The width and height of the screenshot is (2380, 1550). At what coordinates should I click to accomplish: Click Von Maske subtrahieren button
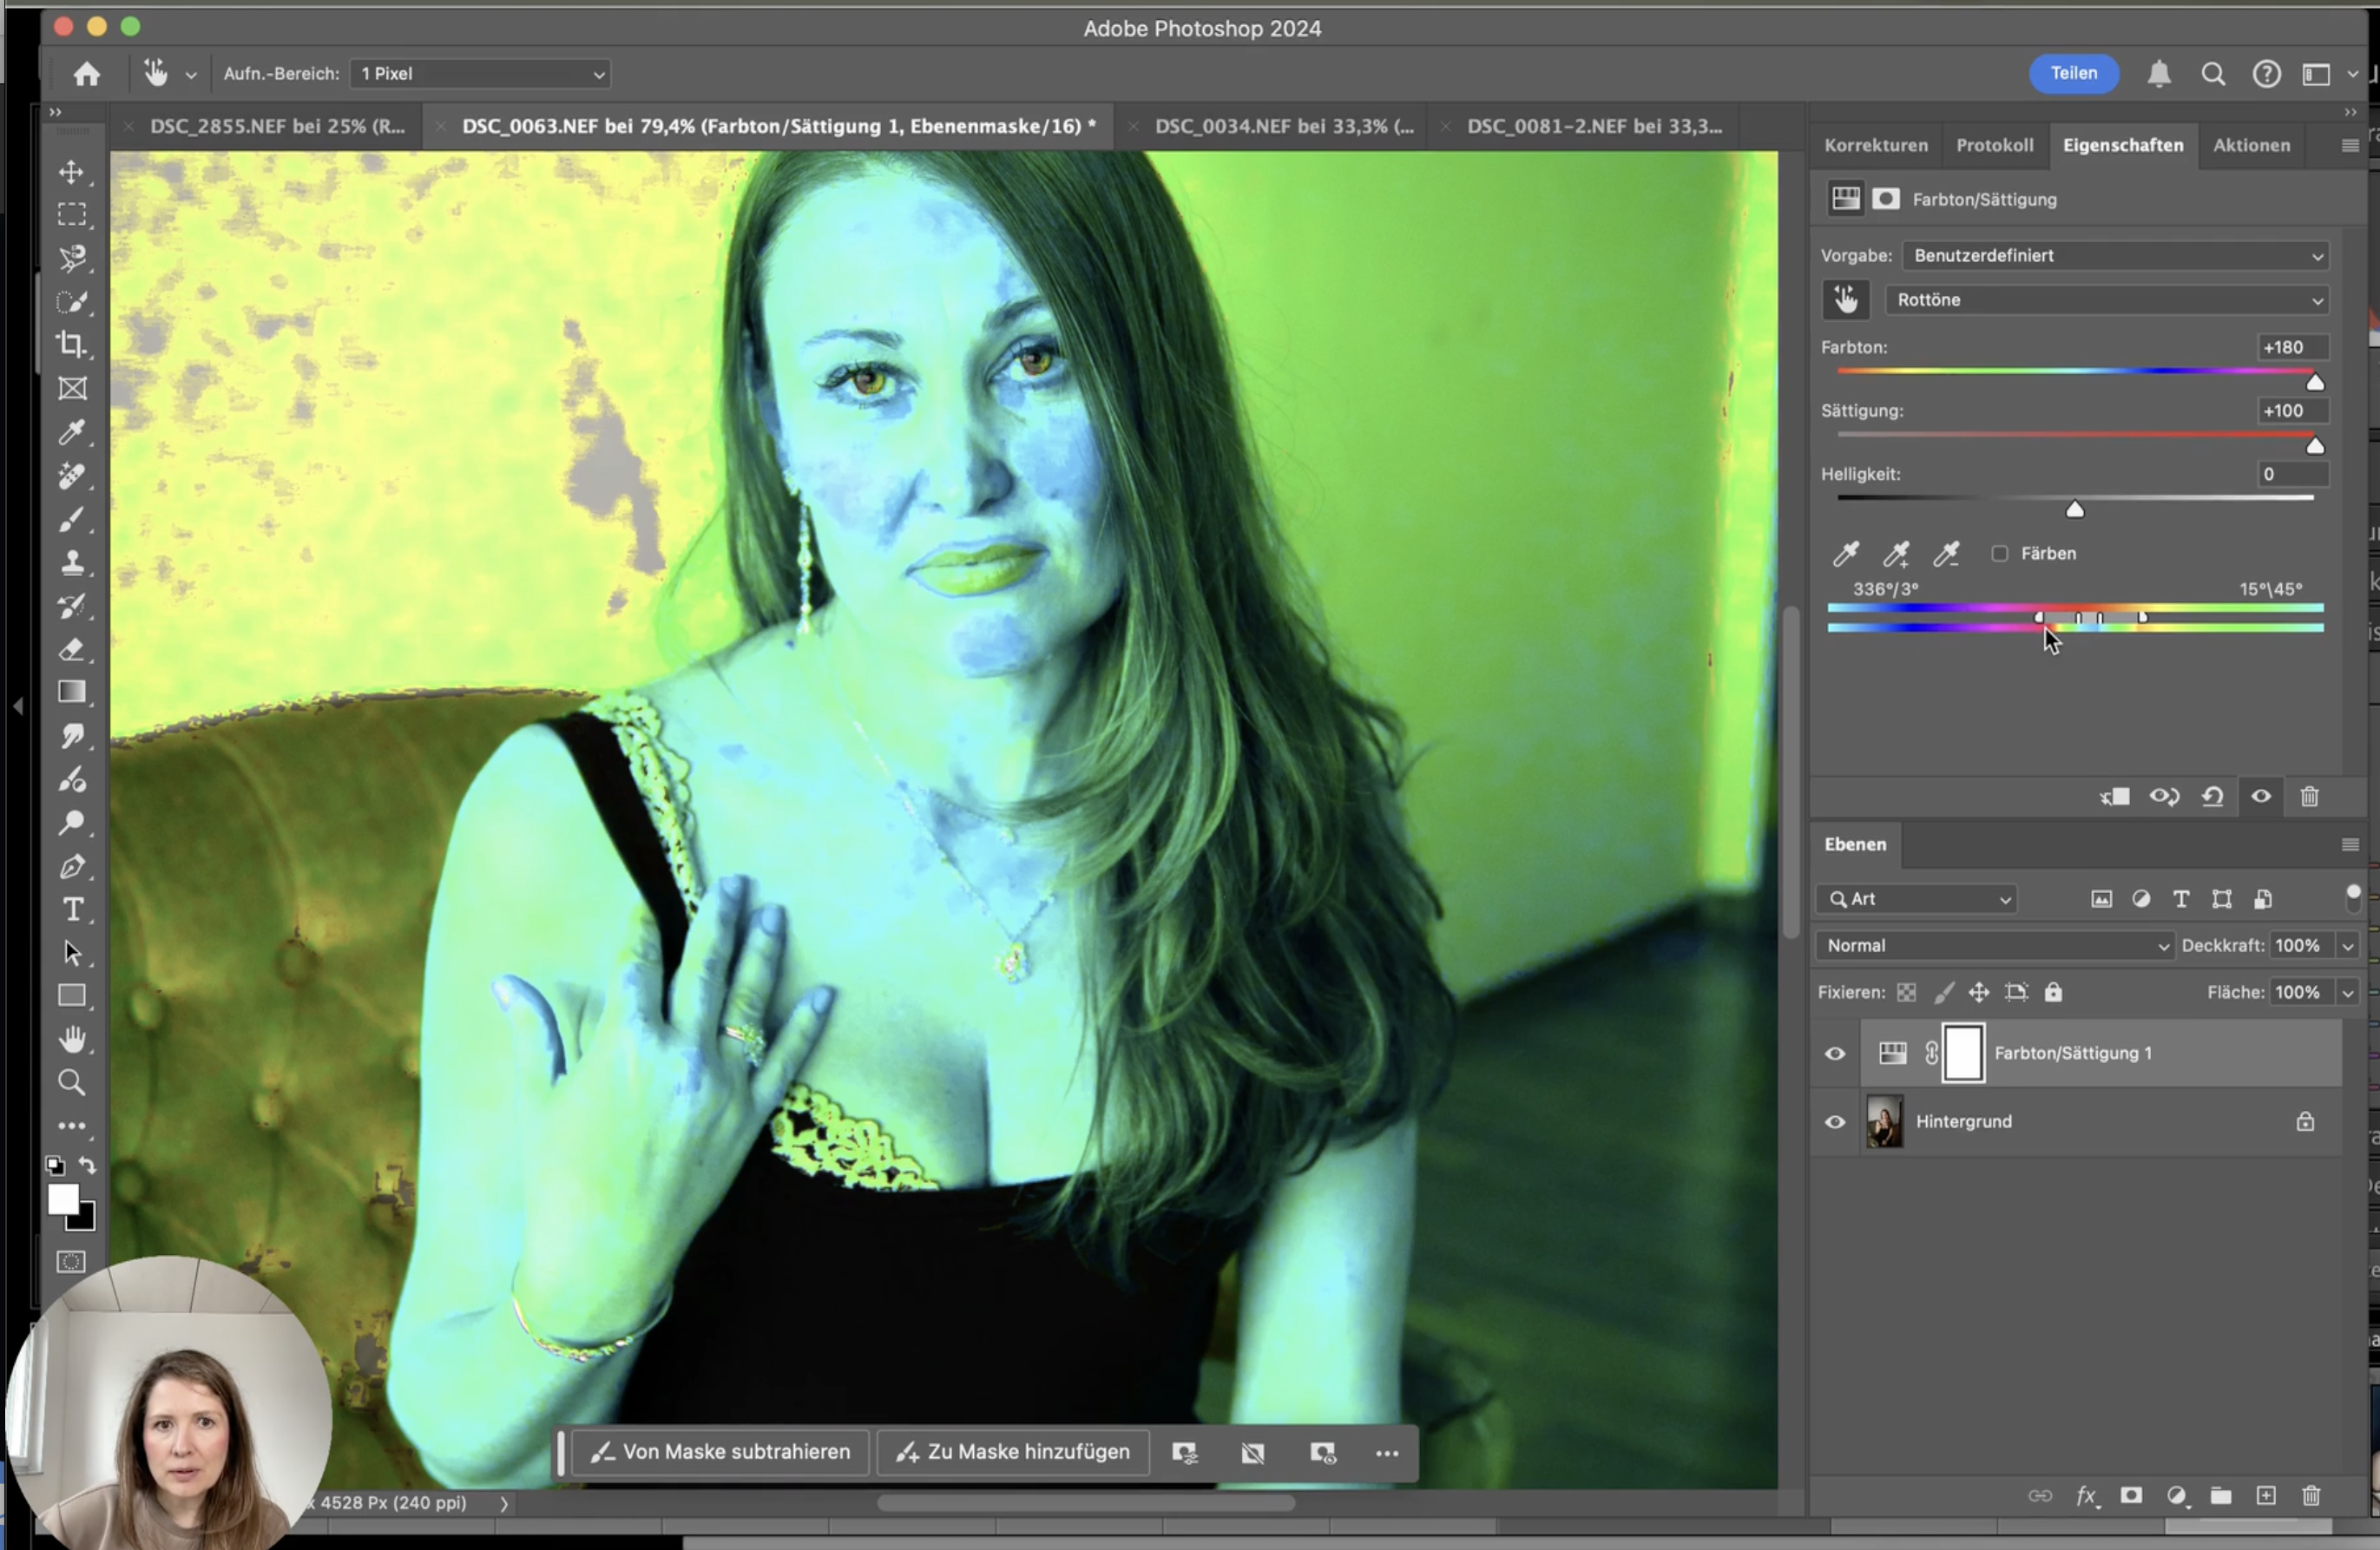point(720,1452)
